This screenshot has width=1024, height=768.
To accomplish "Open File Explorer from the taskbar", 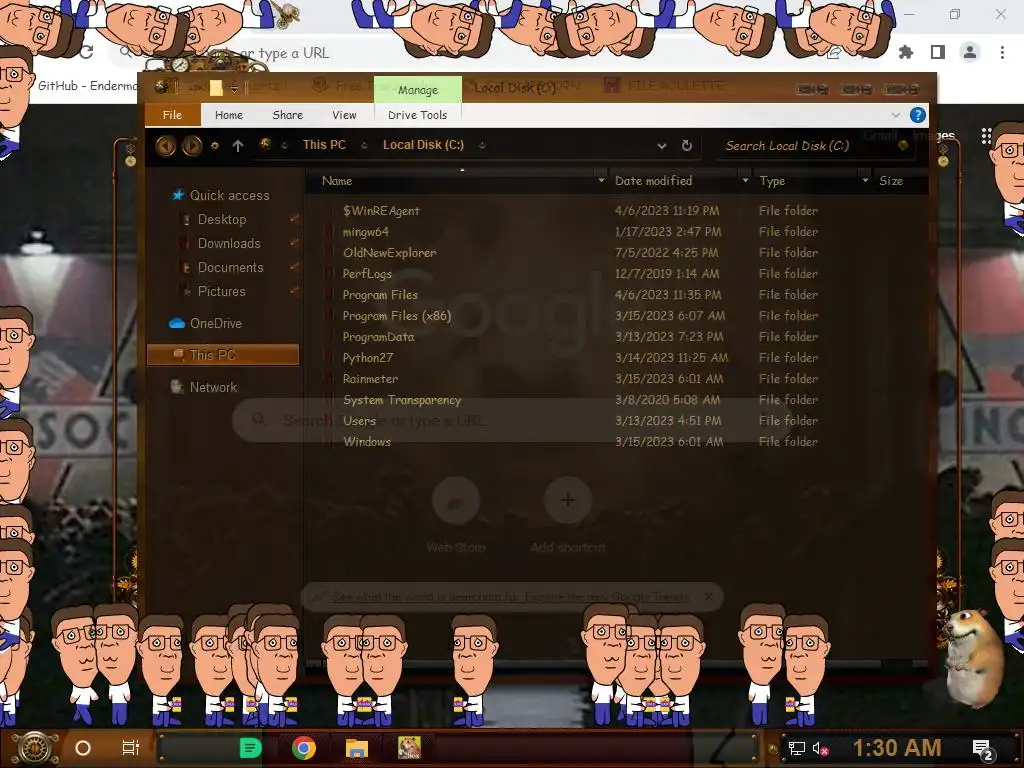I will click(357, 748).
